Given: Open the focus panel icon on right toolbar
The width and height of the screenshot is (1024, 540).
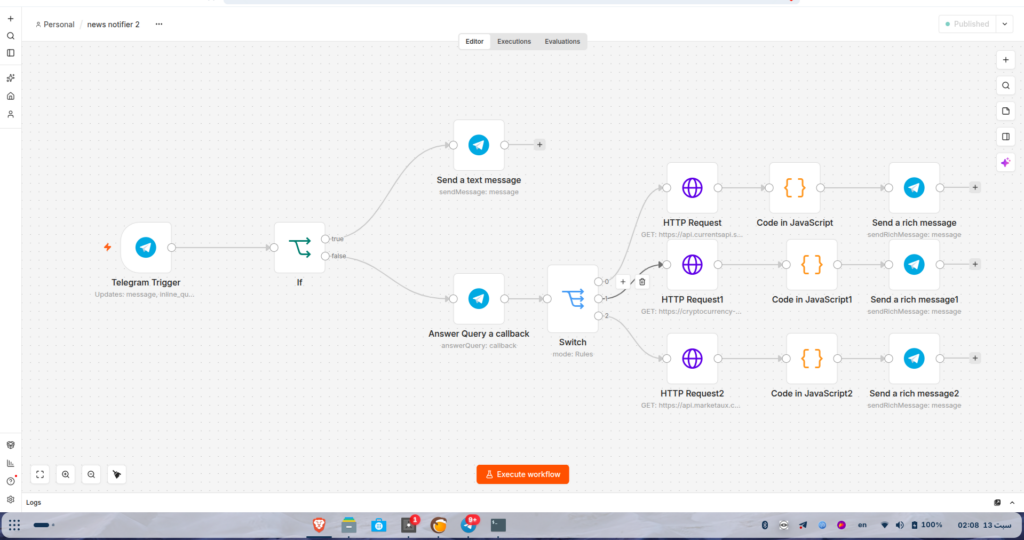Looking at the screenshot, I should 1006,136.
